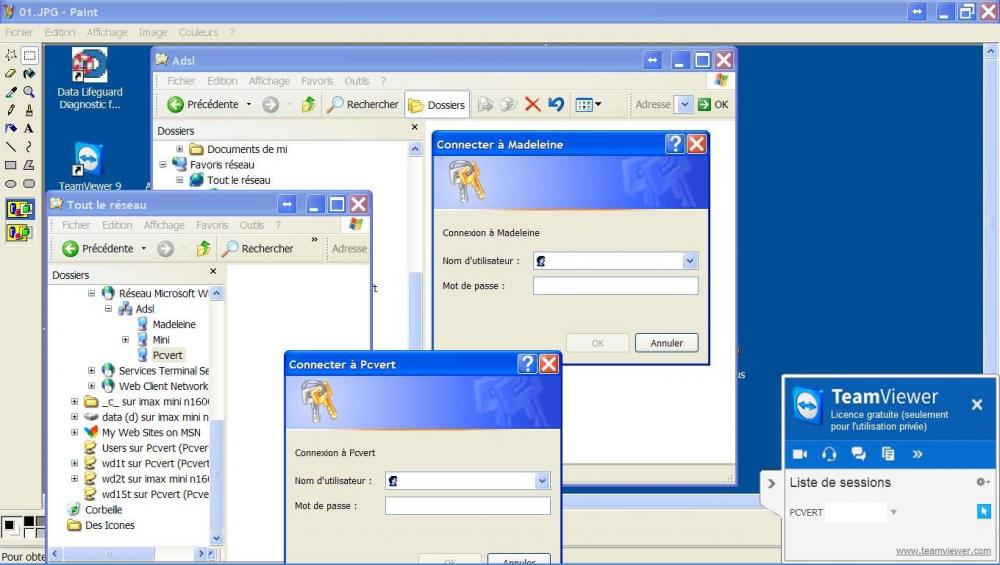
Task: Open the username dropdown in Madeleine dialog
Action: [689, 261]
